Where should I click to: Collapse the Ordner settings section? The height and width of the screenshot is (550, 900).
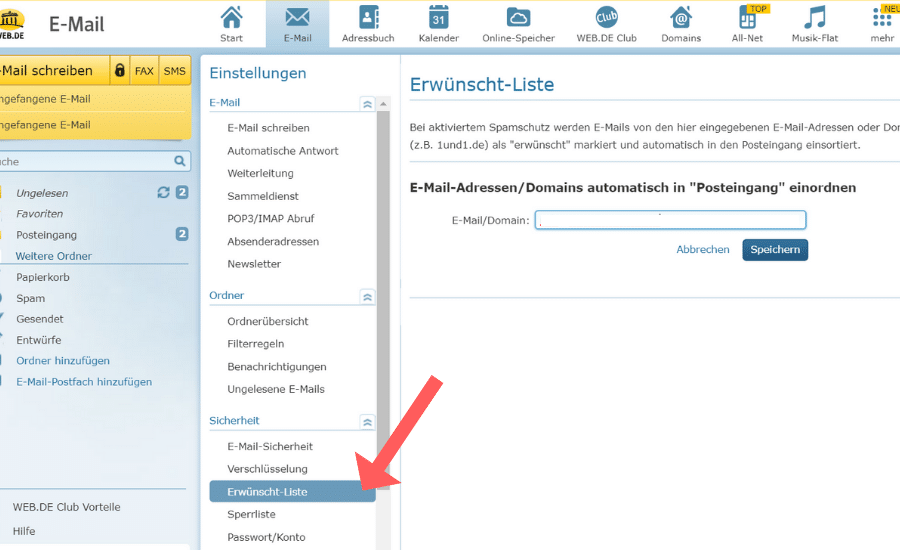point(367,296)
